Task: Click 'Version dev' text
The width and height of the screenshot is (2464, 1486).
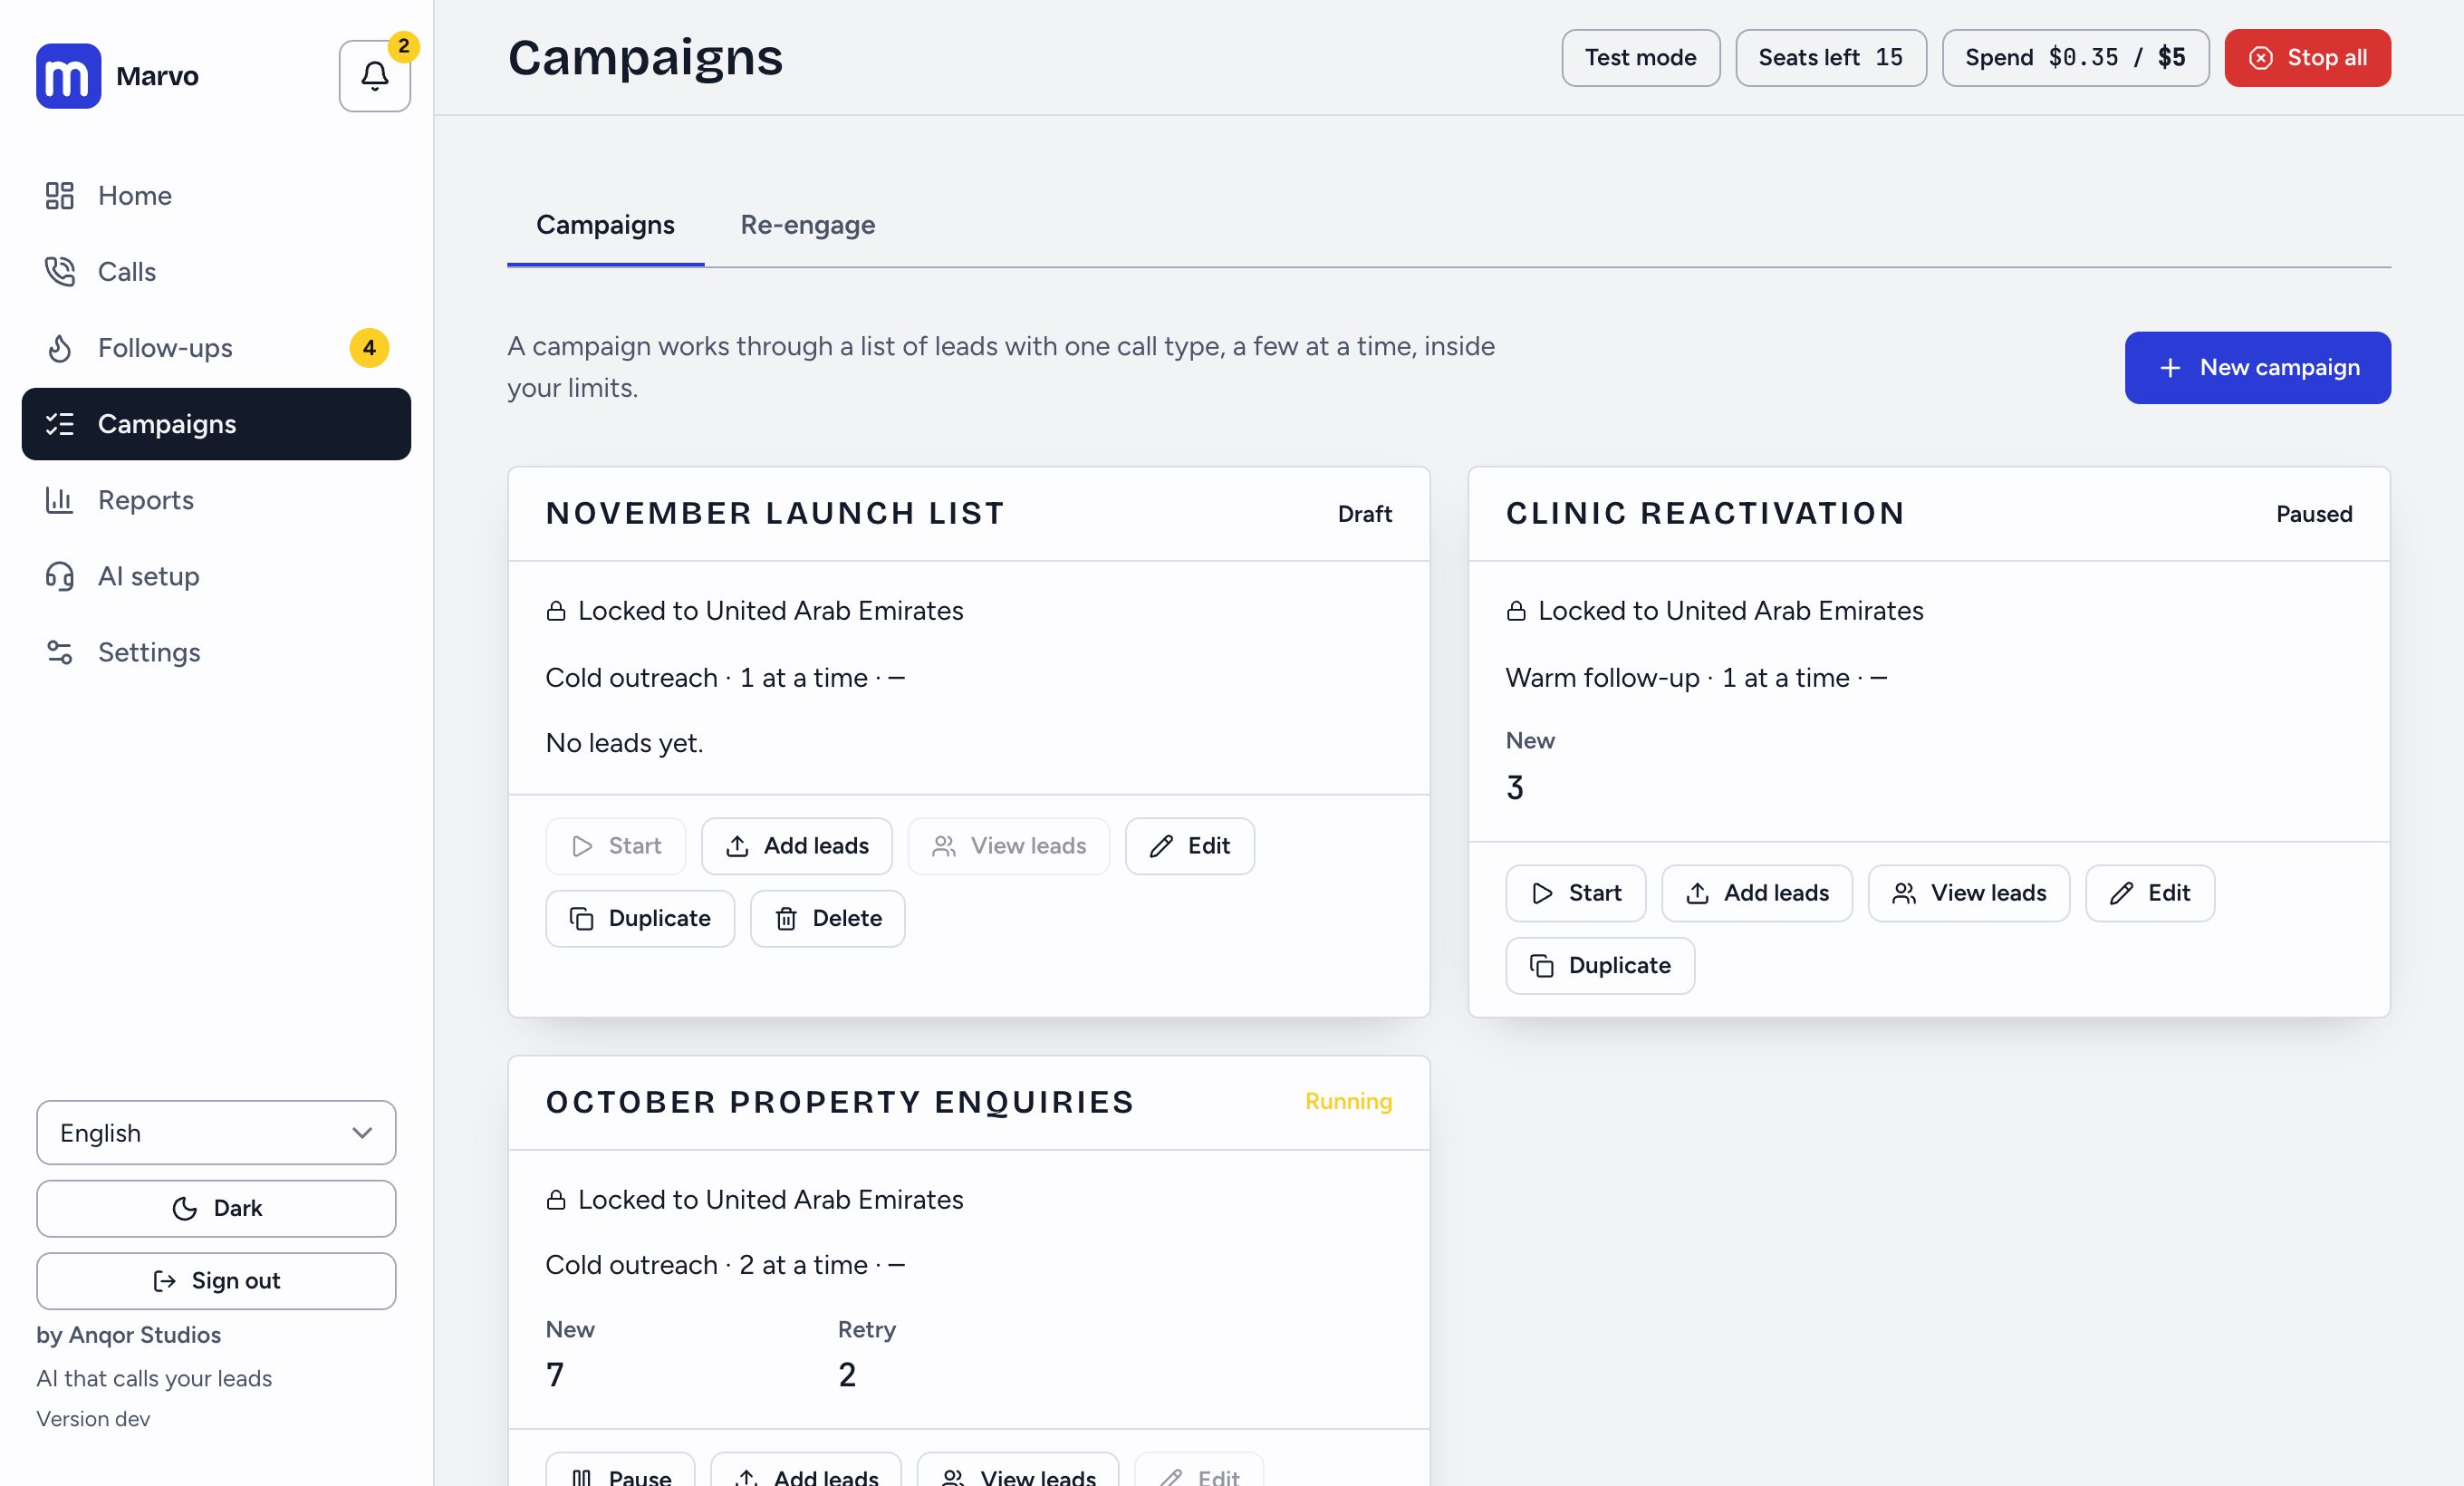Action: point(93,1419)
